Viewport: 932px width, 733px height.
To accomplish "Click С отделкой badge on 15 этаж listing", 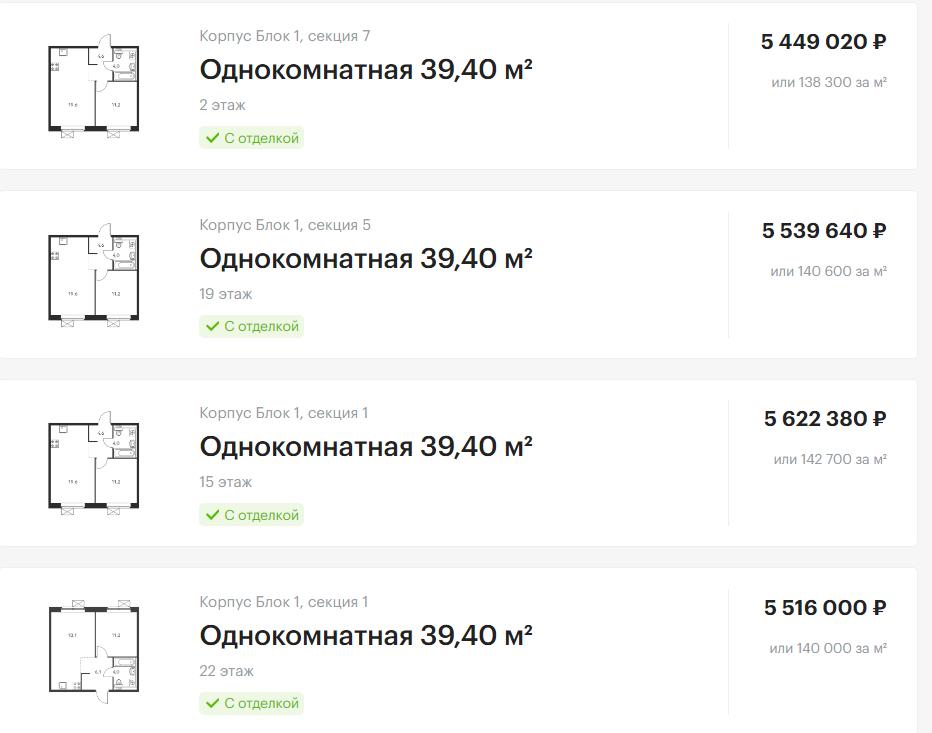I will point(251,515).
